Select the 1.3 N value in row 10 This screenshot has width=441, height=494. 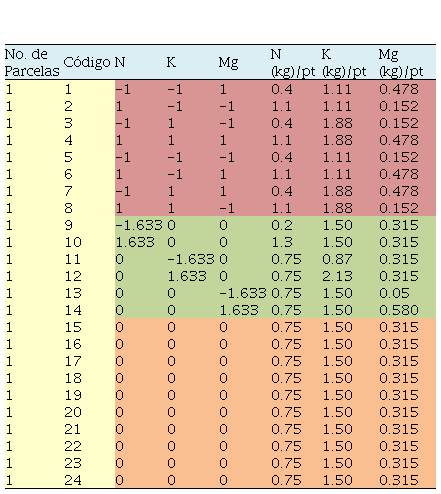[282, 242]
